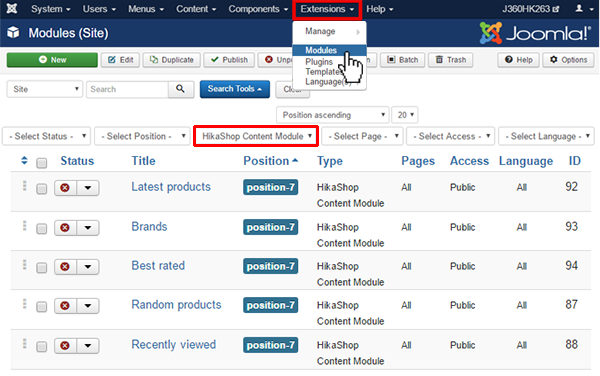
Task: Check the Best rated row checkbox
Action: coord(41,267)
